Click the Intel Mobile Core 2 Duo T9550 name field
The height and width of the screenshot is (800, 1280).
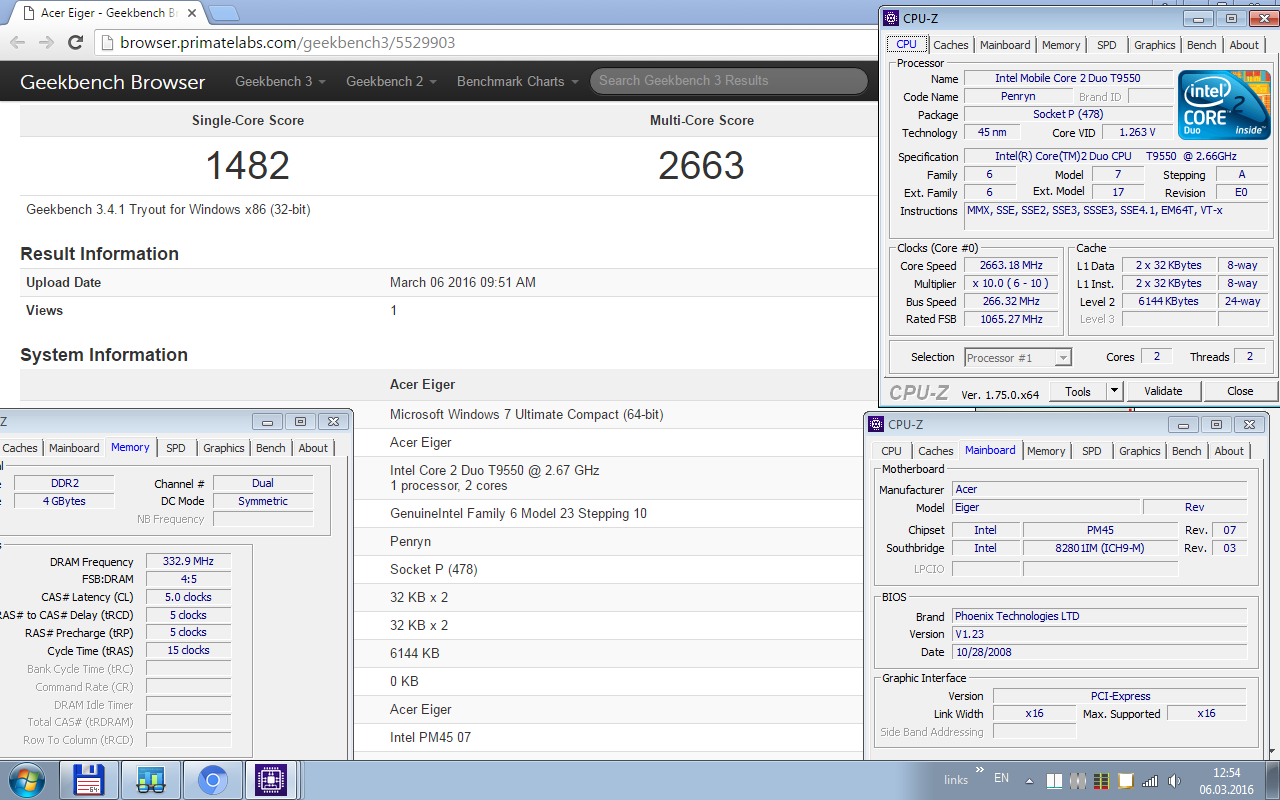[1068, 78]
